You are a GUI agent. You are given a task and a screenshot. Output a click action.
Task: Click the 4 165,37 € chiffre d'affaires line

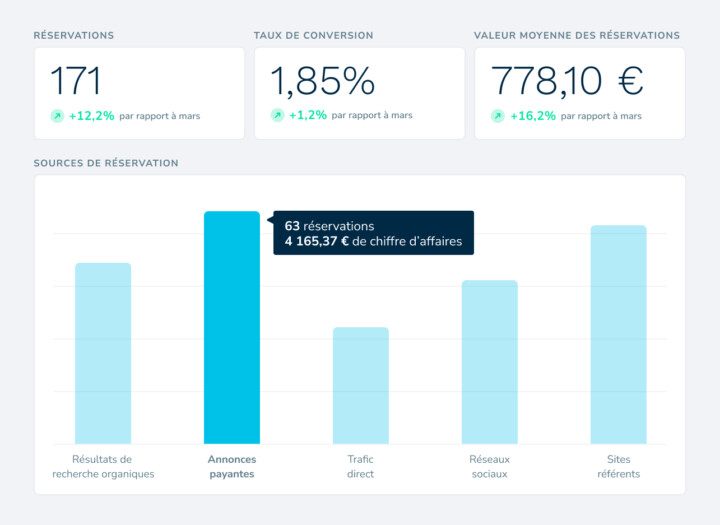373,241
